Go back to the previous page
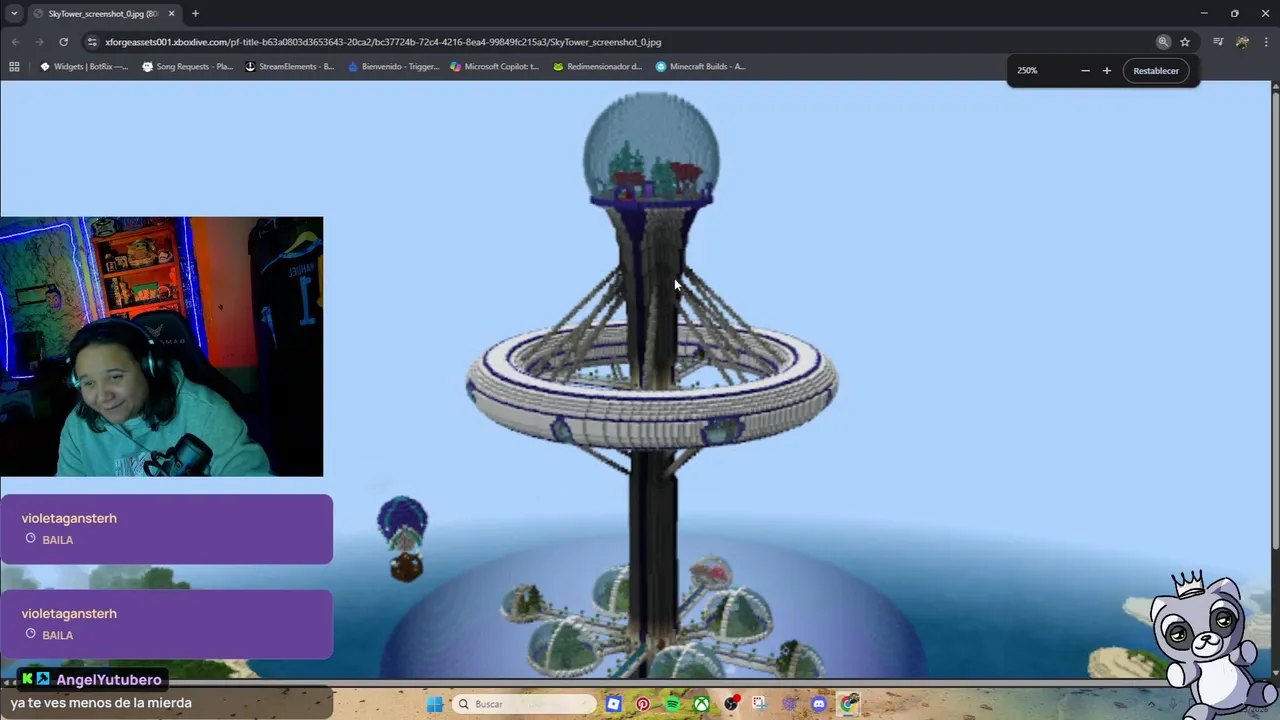 point(15,42)
